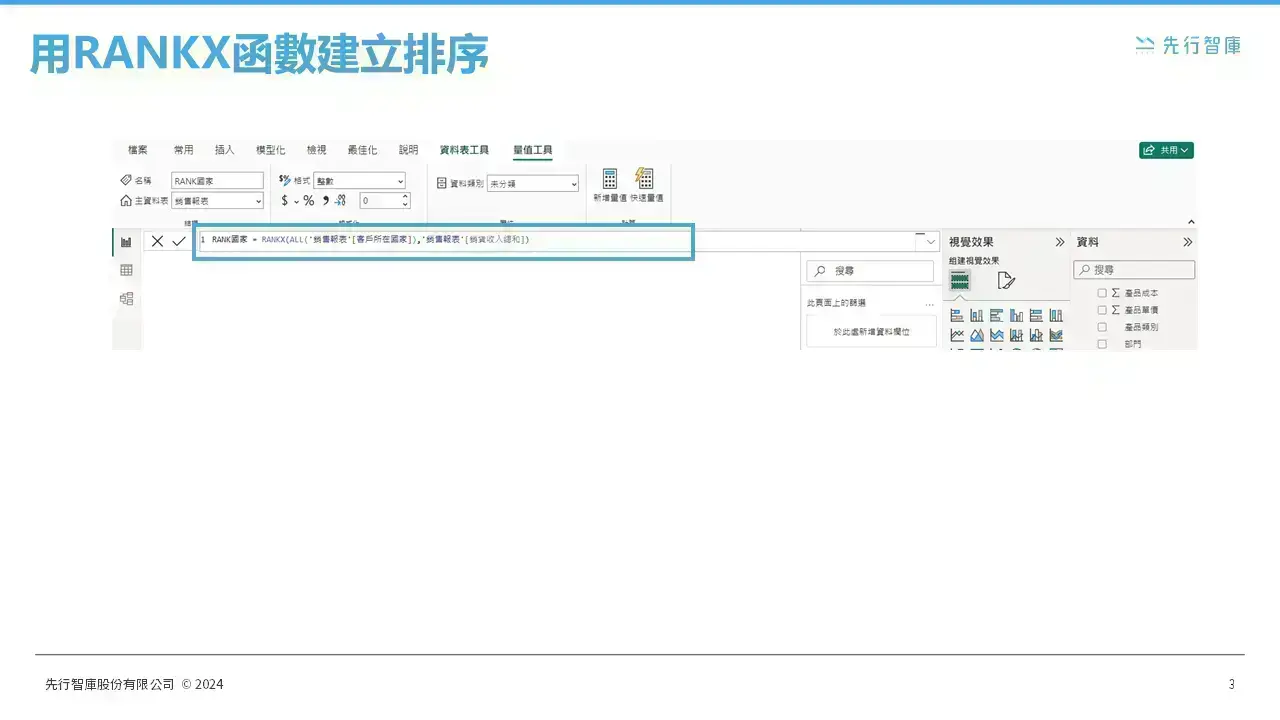Screen dimensions: 1280x720
Task: Check the 產品類別 field checkbox
Action: (x=1102, y=327)
